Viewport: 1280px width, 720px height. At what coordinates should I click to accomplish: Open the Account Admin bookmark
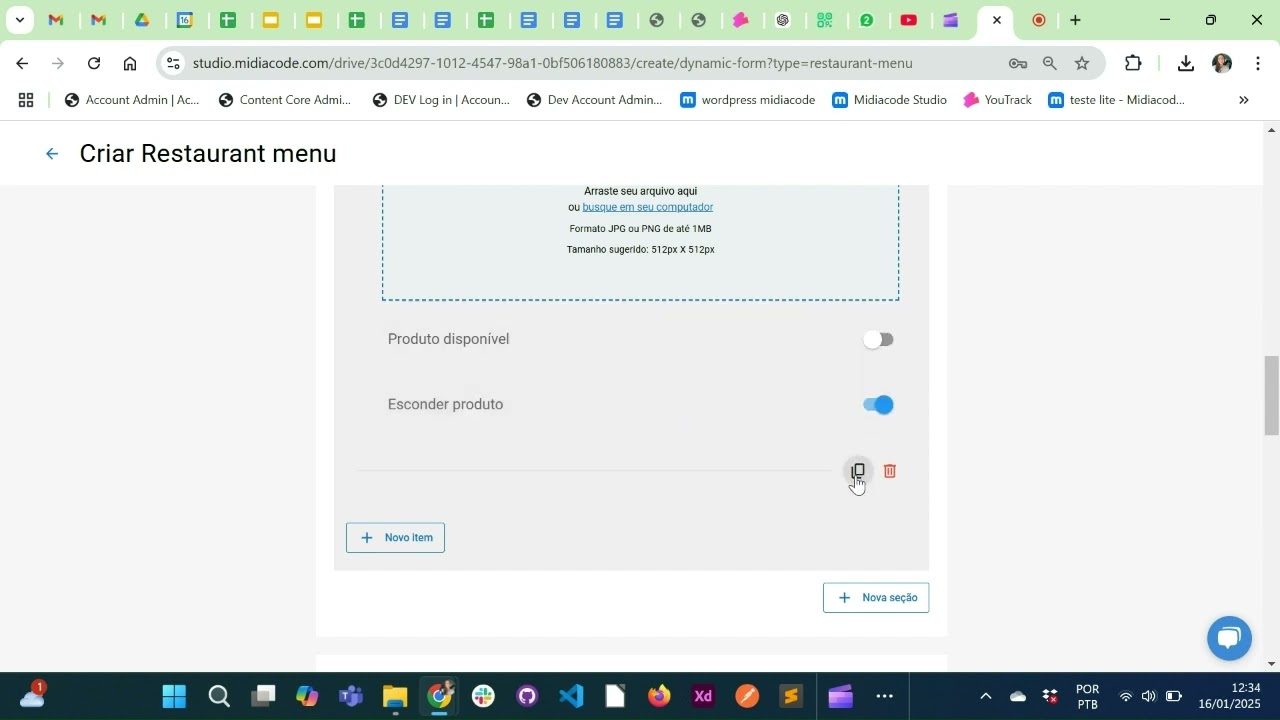pyautogui.click(x=132, y=100)
